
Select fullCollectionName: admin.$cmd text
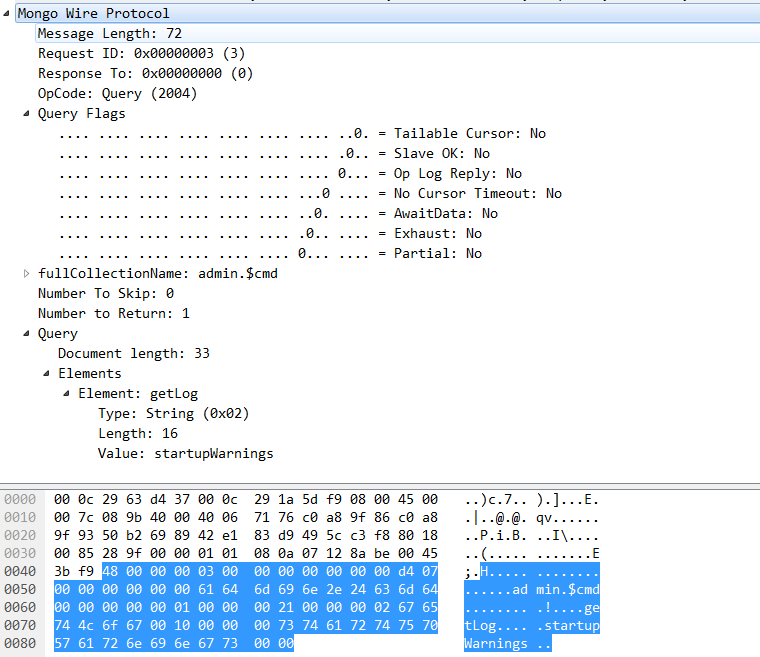click(158, 273)
